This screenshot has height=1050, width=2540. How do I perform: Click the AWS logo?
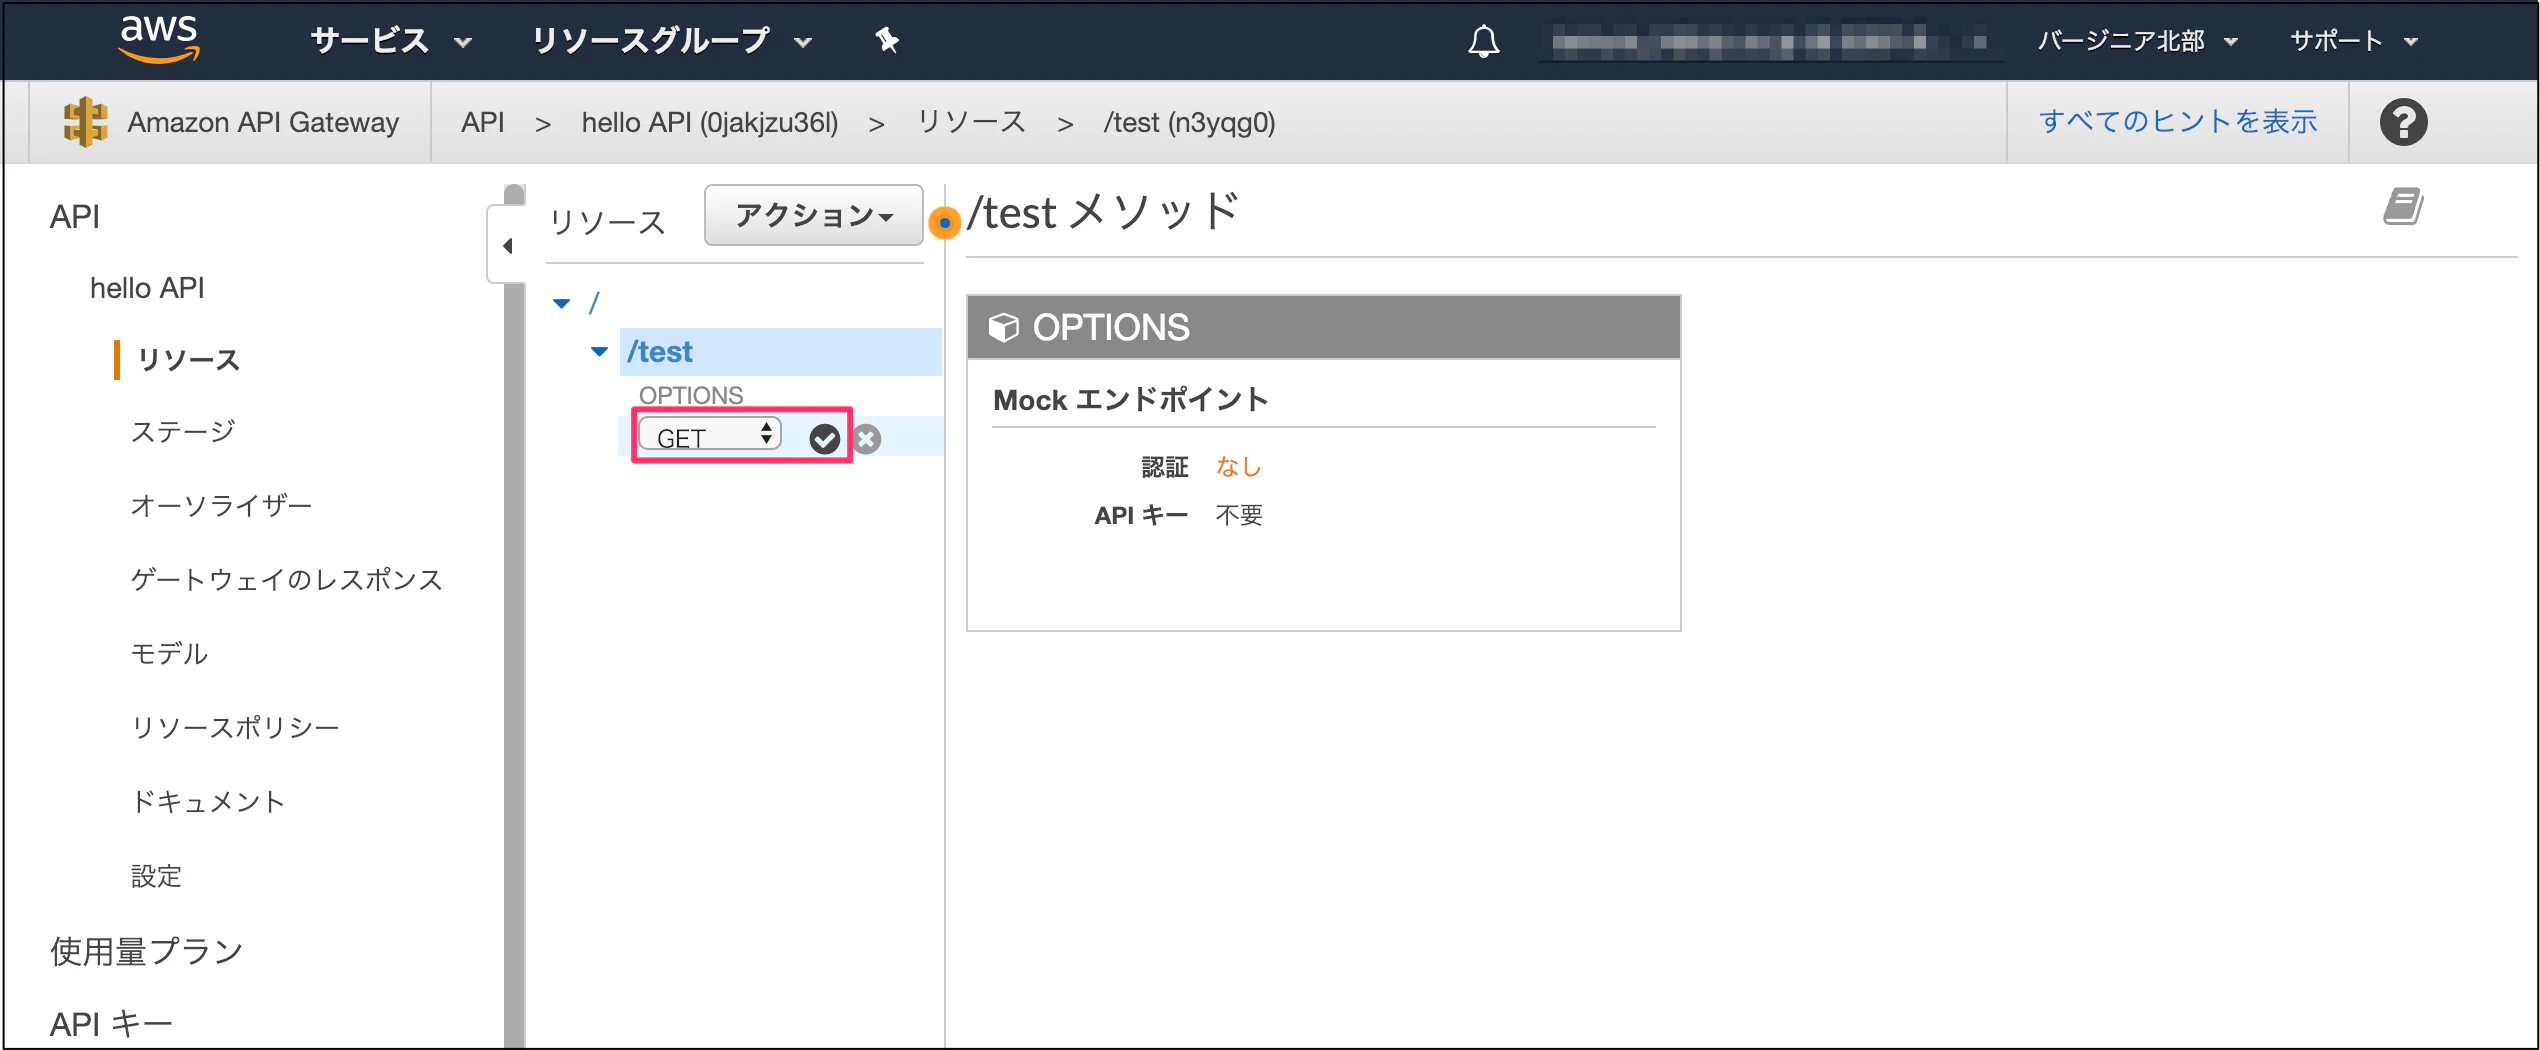[x=159, y=39]
